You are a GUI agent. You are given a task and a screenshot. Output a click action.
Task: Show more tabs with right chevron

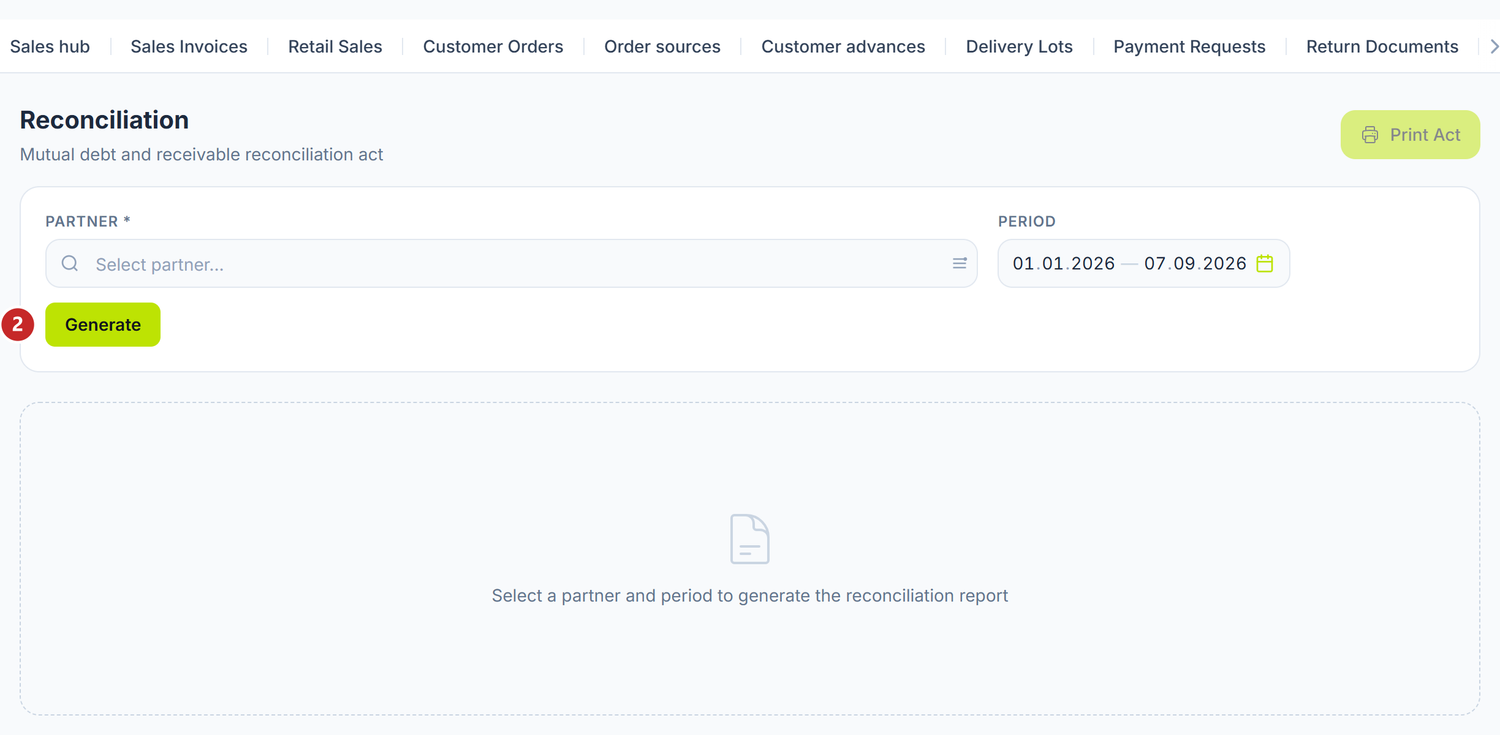(x=1493, y=47)
